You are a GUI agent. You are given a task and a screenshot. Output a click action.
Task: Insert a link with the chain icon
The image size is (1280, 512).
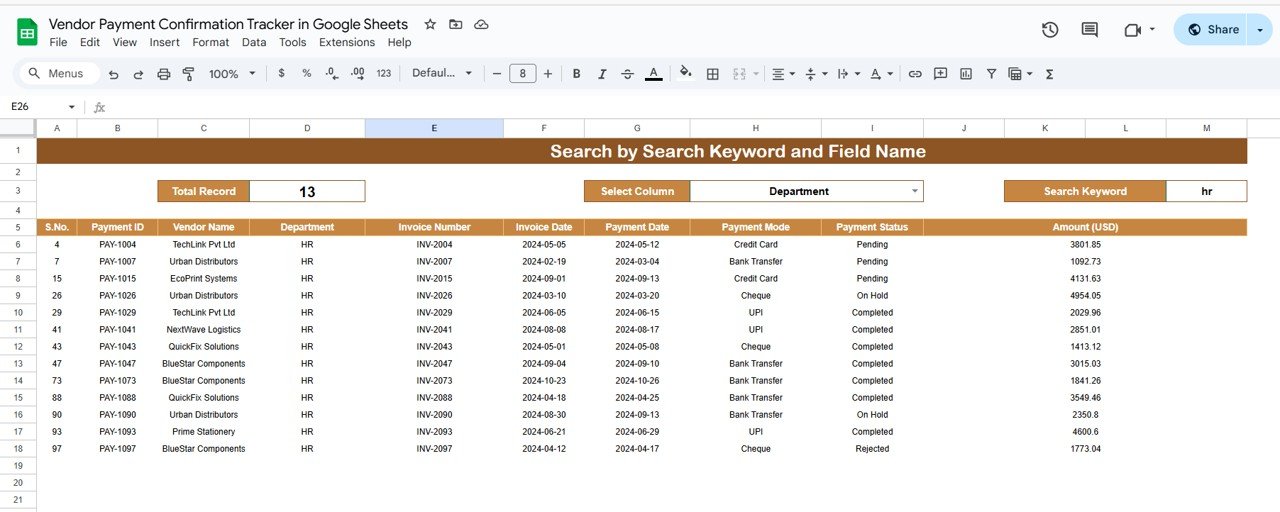(x=915, y=74)
